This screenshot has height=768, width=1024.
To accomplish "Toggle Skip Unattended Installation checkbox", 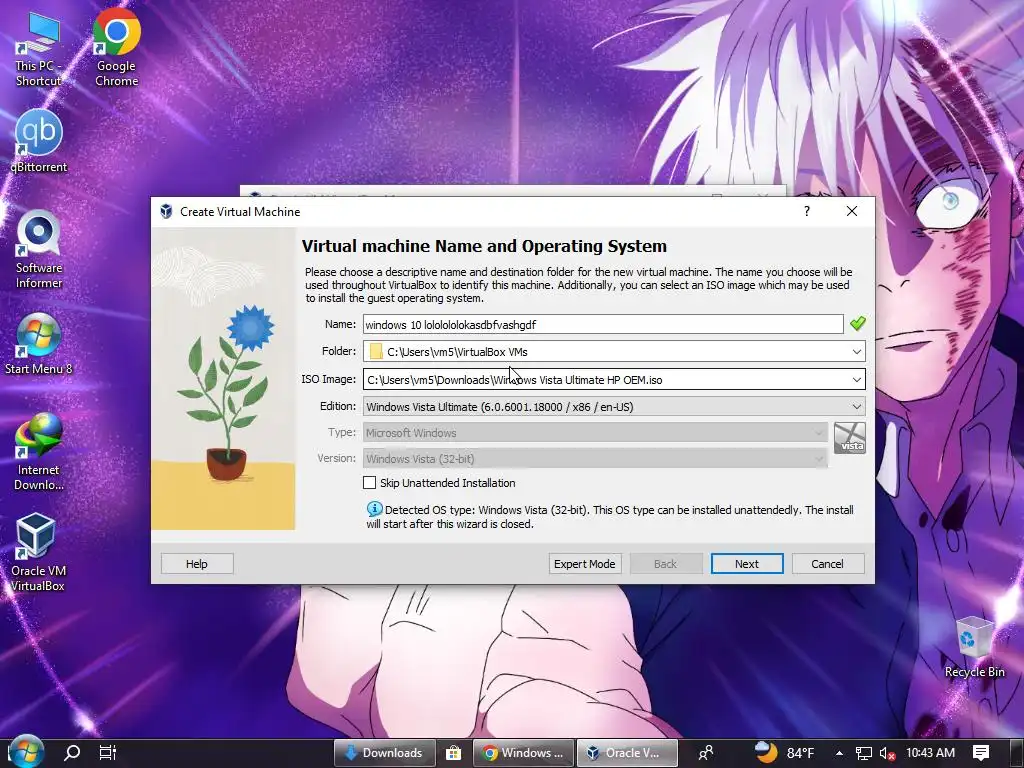I will [370, 483].
